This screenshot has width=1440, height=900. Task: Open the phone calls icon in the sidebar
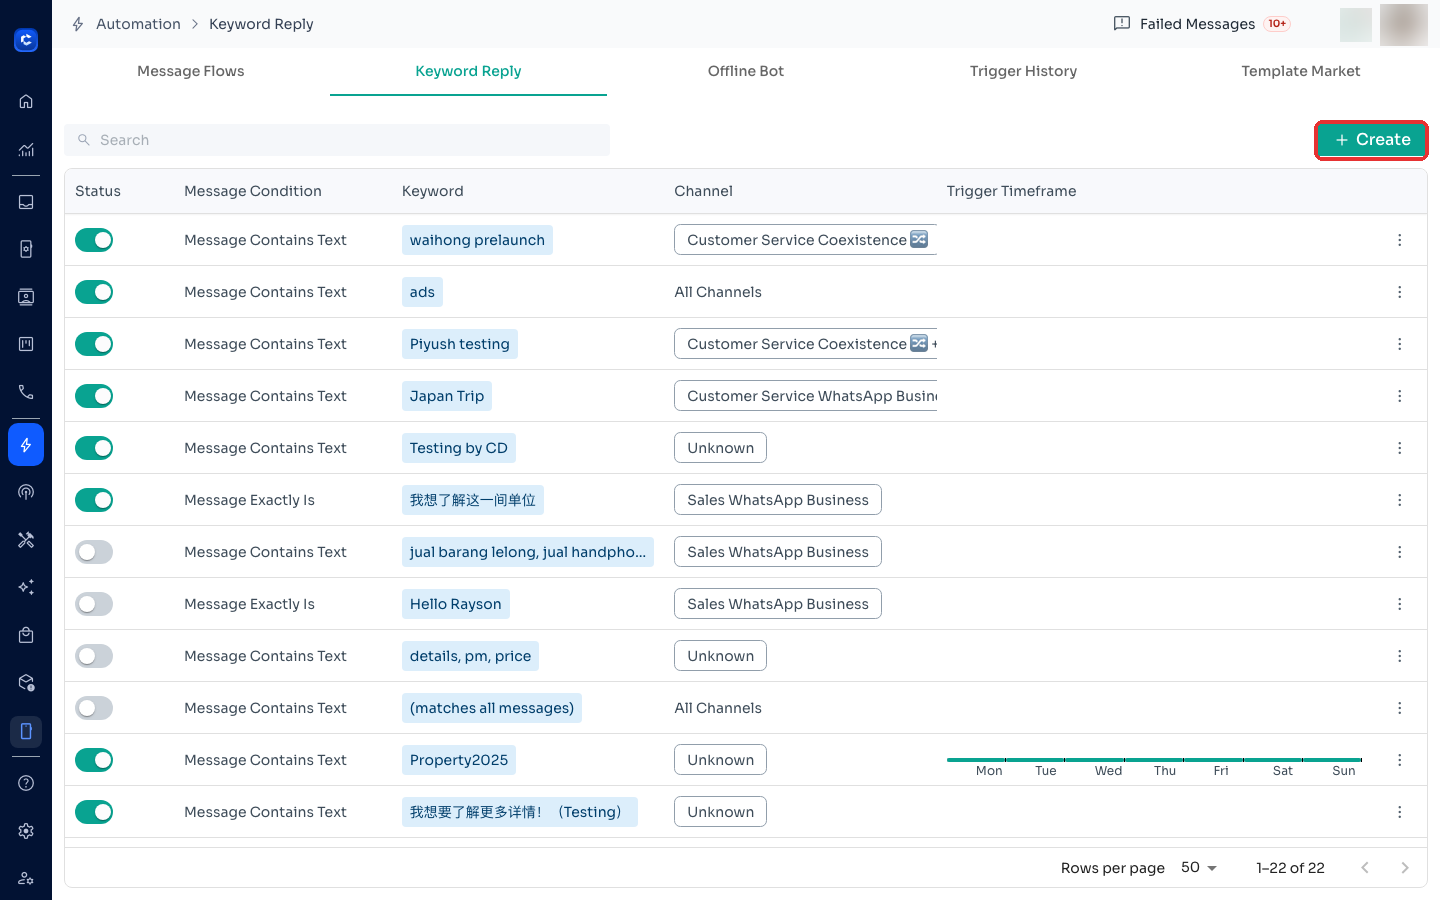click(x=26, y=392)
